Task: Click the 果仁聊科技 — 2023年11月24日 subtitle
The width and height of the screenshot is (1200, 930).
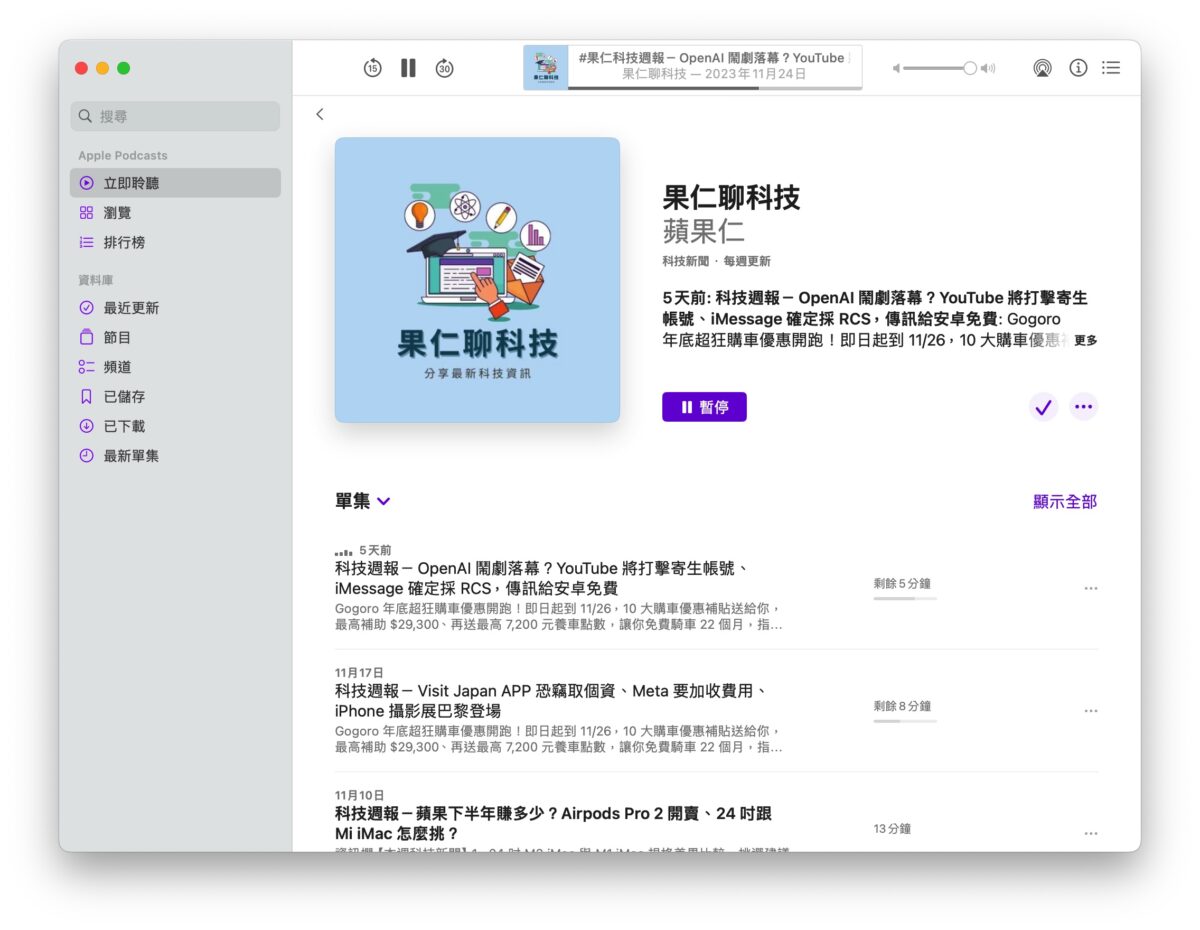Action: (714, 74)
